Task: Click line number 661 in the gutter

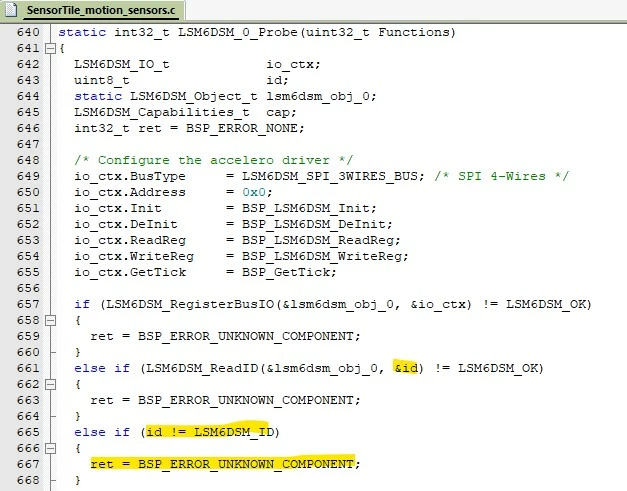Action: pyautogui.click(x=28, y=368)
